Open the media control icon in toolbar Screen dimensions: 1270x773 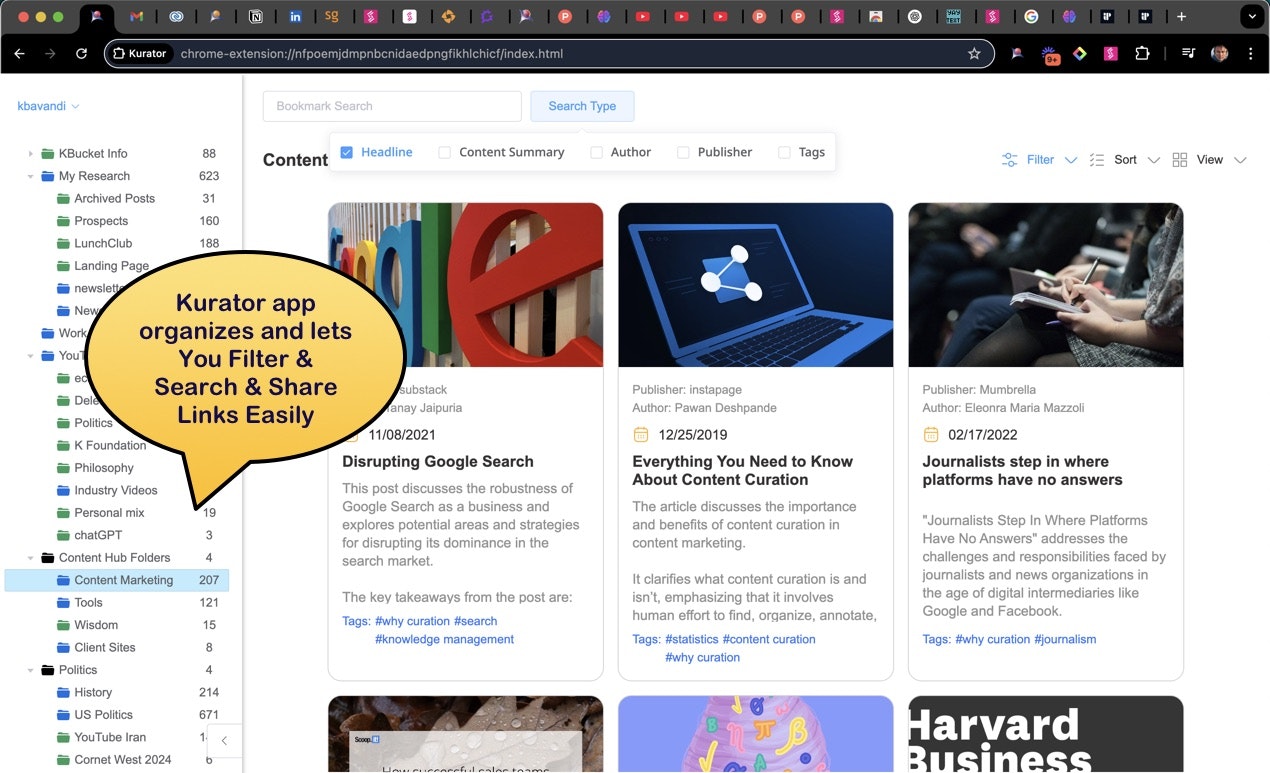pos(1188,54)
